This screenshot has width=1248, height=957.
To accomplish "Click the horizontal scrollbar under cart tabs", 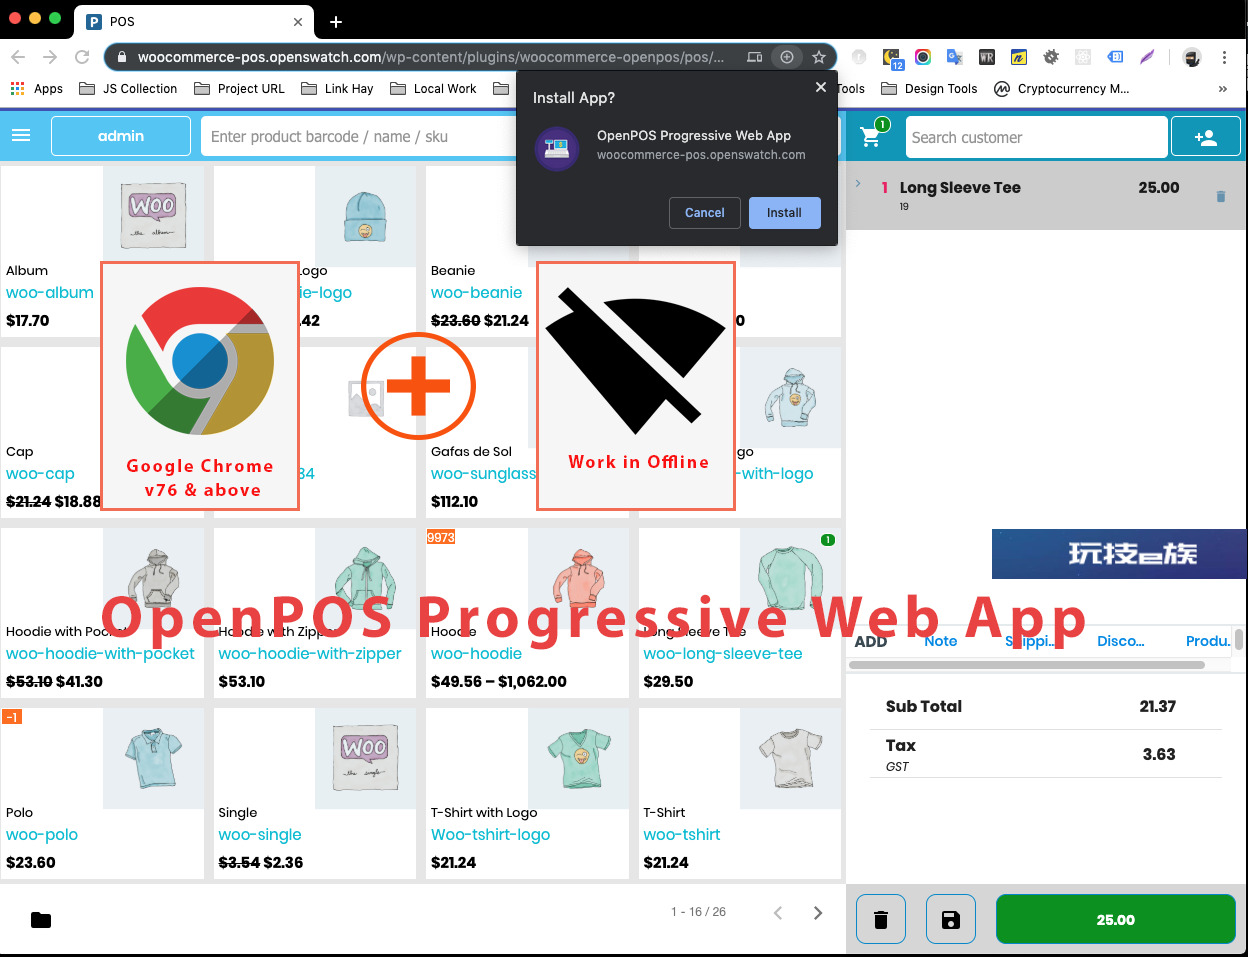I will coord(1029,665).
